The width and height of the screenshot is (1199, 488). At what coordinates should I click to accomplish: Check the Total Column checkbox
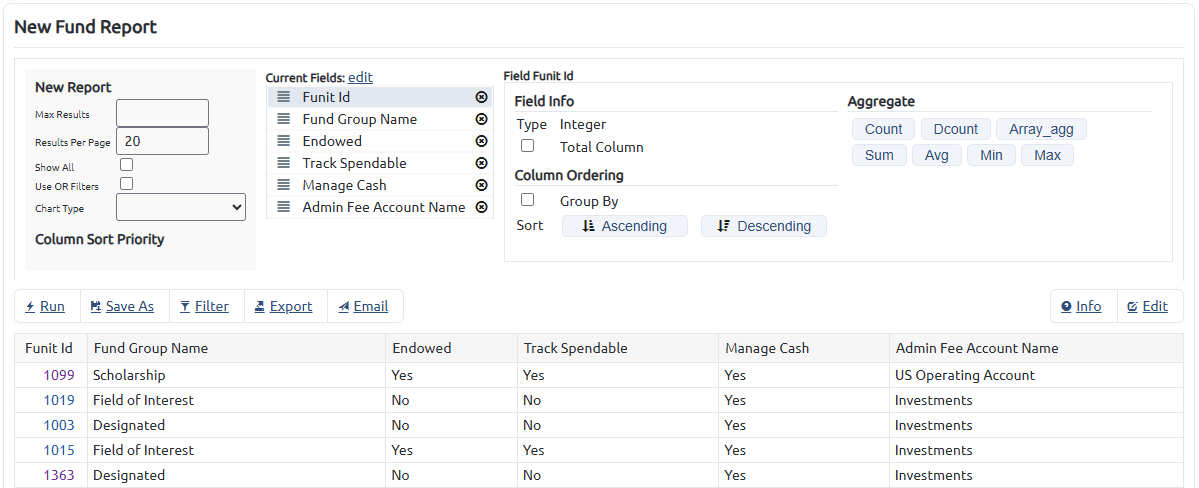[527, 145]
